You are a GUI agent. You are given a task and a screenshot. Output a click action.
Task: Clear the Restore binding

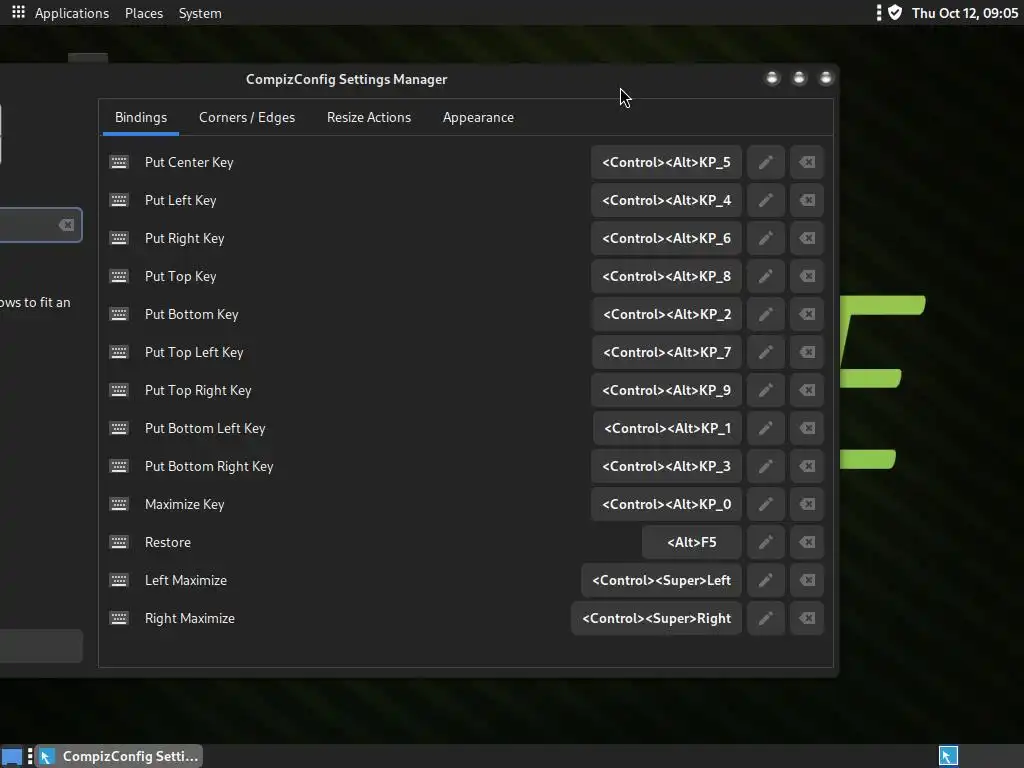click(x=807, y=542)
